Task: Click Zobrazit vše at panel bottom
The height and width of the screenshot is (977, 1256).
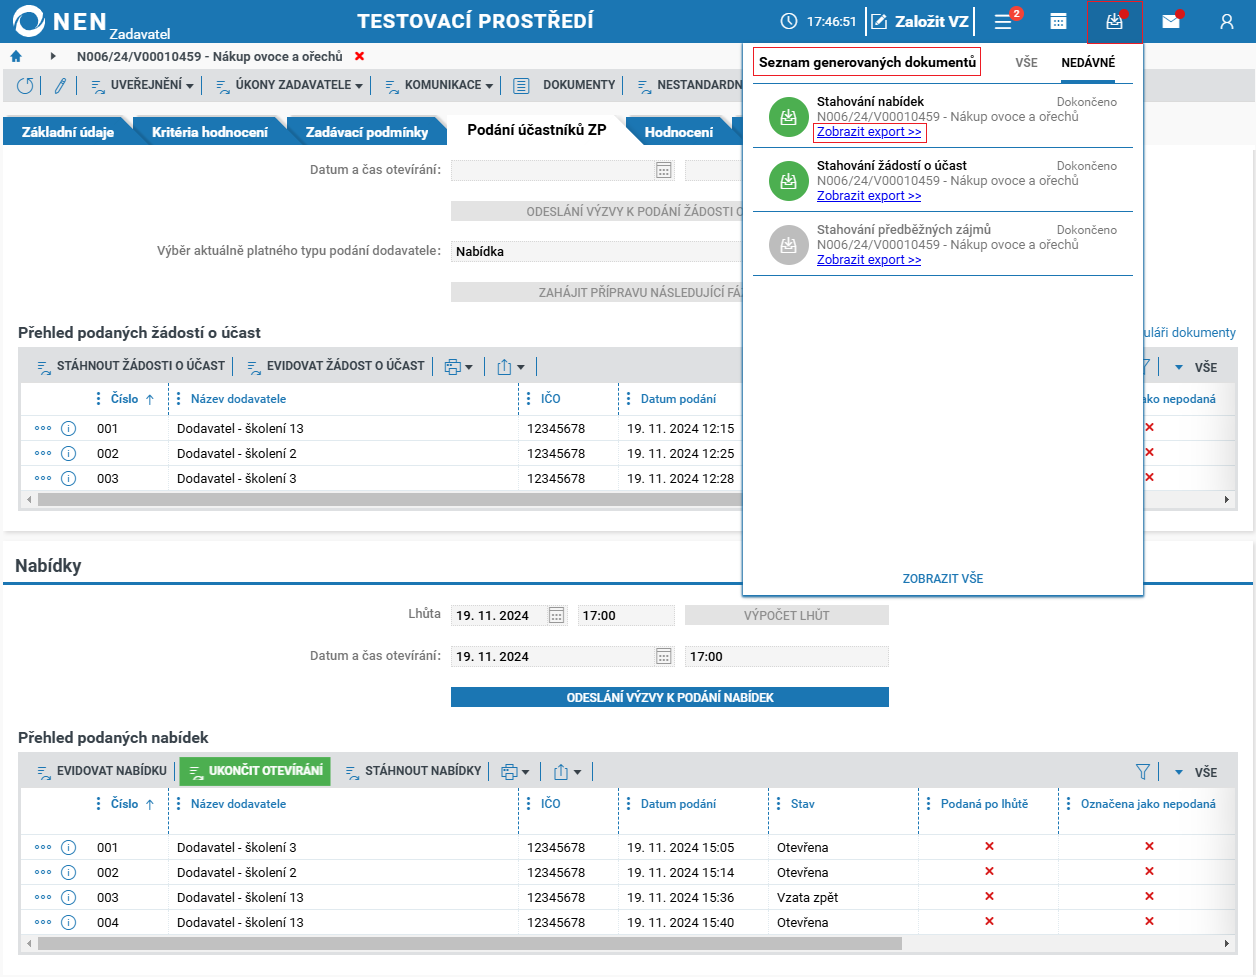Action: (943, 579)
